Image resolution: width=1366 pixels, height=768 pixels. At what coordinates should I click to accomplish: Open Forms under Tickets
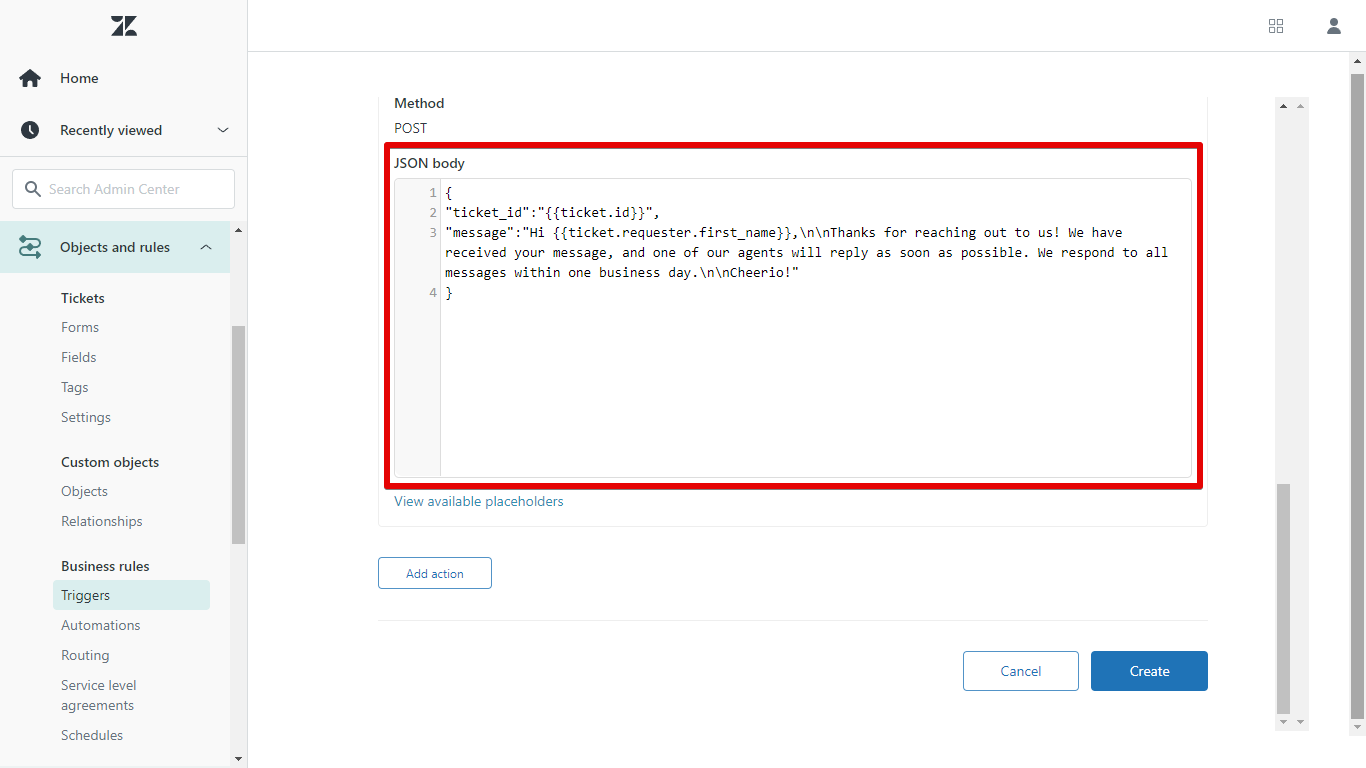[80, 327]
